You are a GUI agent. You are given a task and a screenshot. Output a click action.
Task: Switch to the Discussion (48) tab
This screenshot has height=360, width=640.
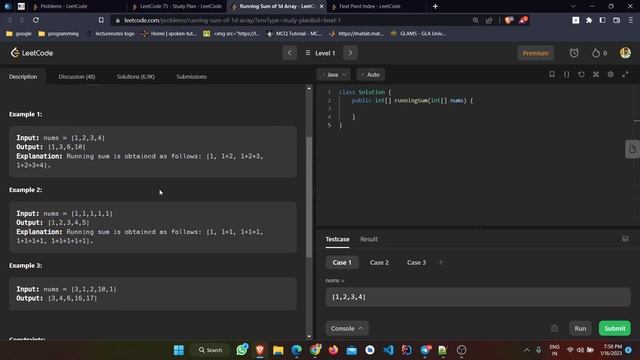click(x=77, y=76)
